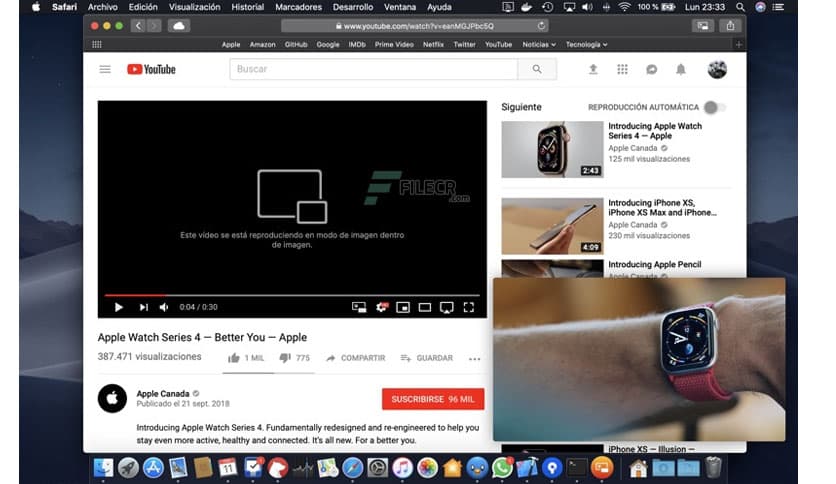
Task: Open the YouTube messages icon
Action: point(652,69)
